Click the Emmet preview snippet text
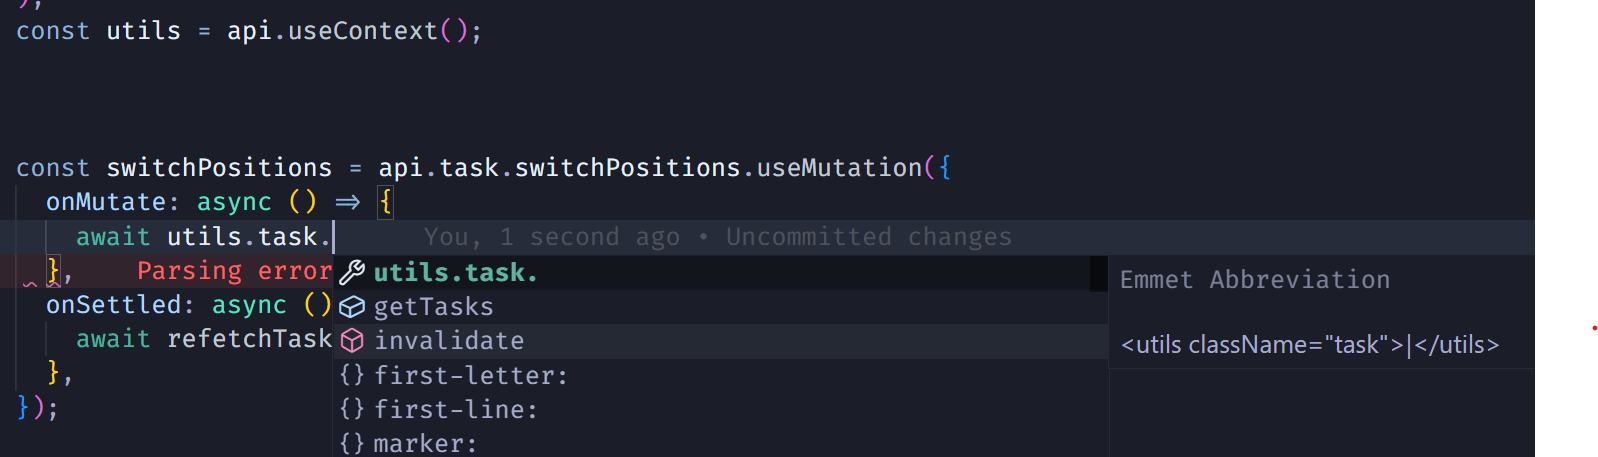Screen dimensions: 1598x457 pyautogui.click(x=1309, y=345)
